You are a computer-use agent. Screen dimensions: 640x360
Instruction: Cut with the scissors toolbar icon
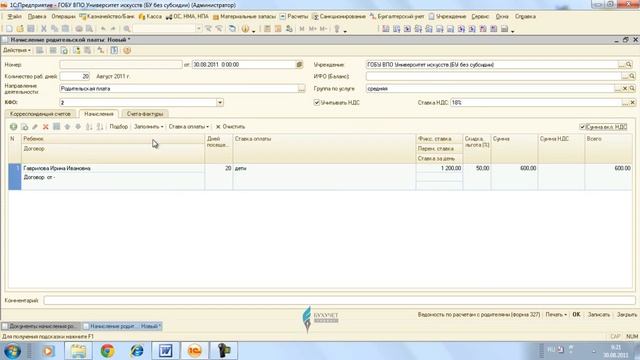point(44,29)
